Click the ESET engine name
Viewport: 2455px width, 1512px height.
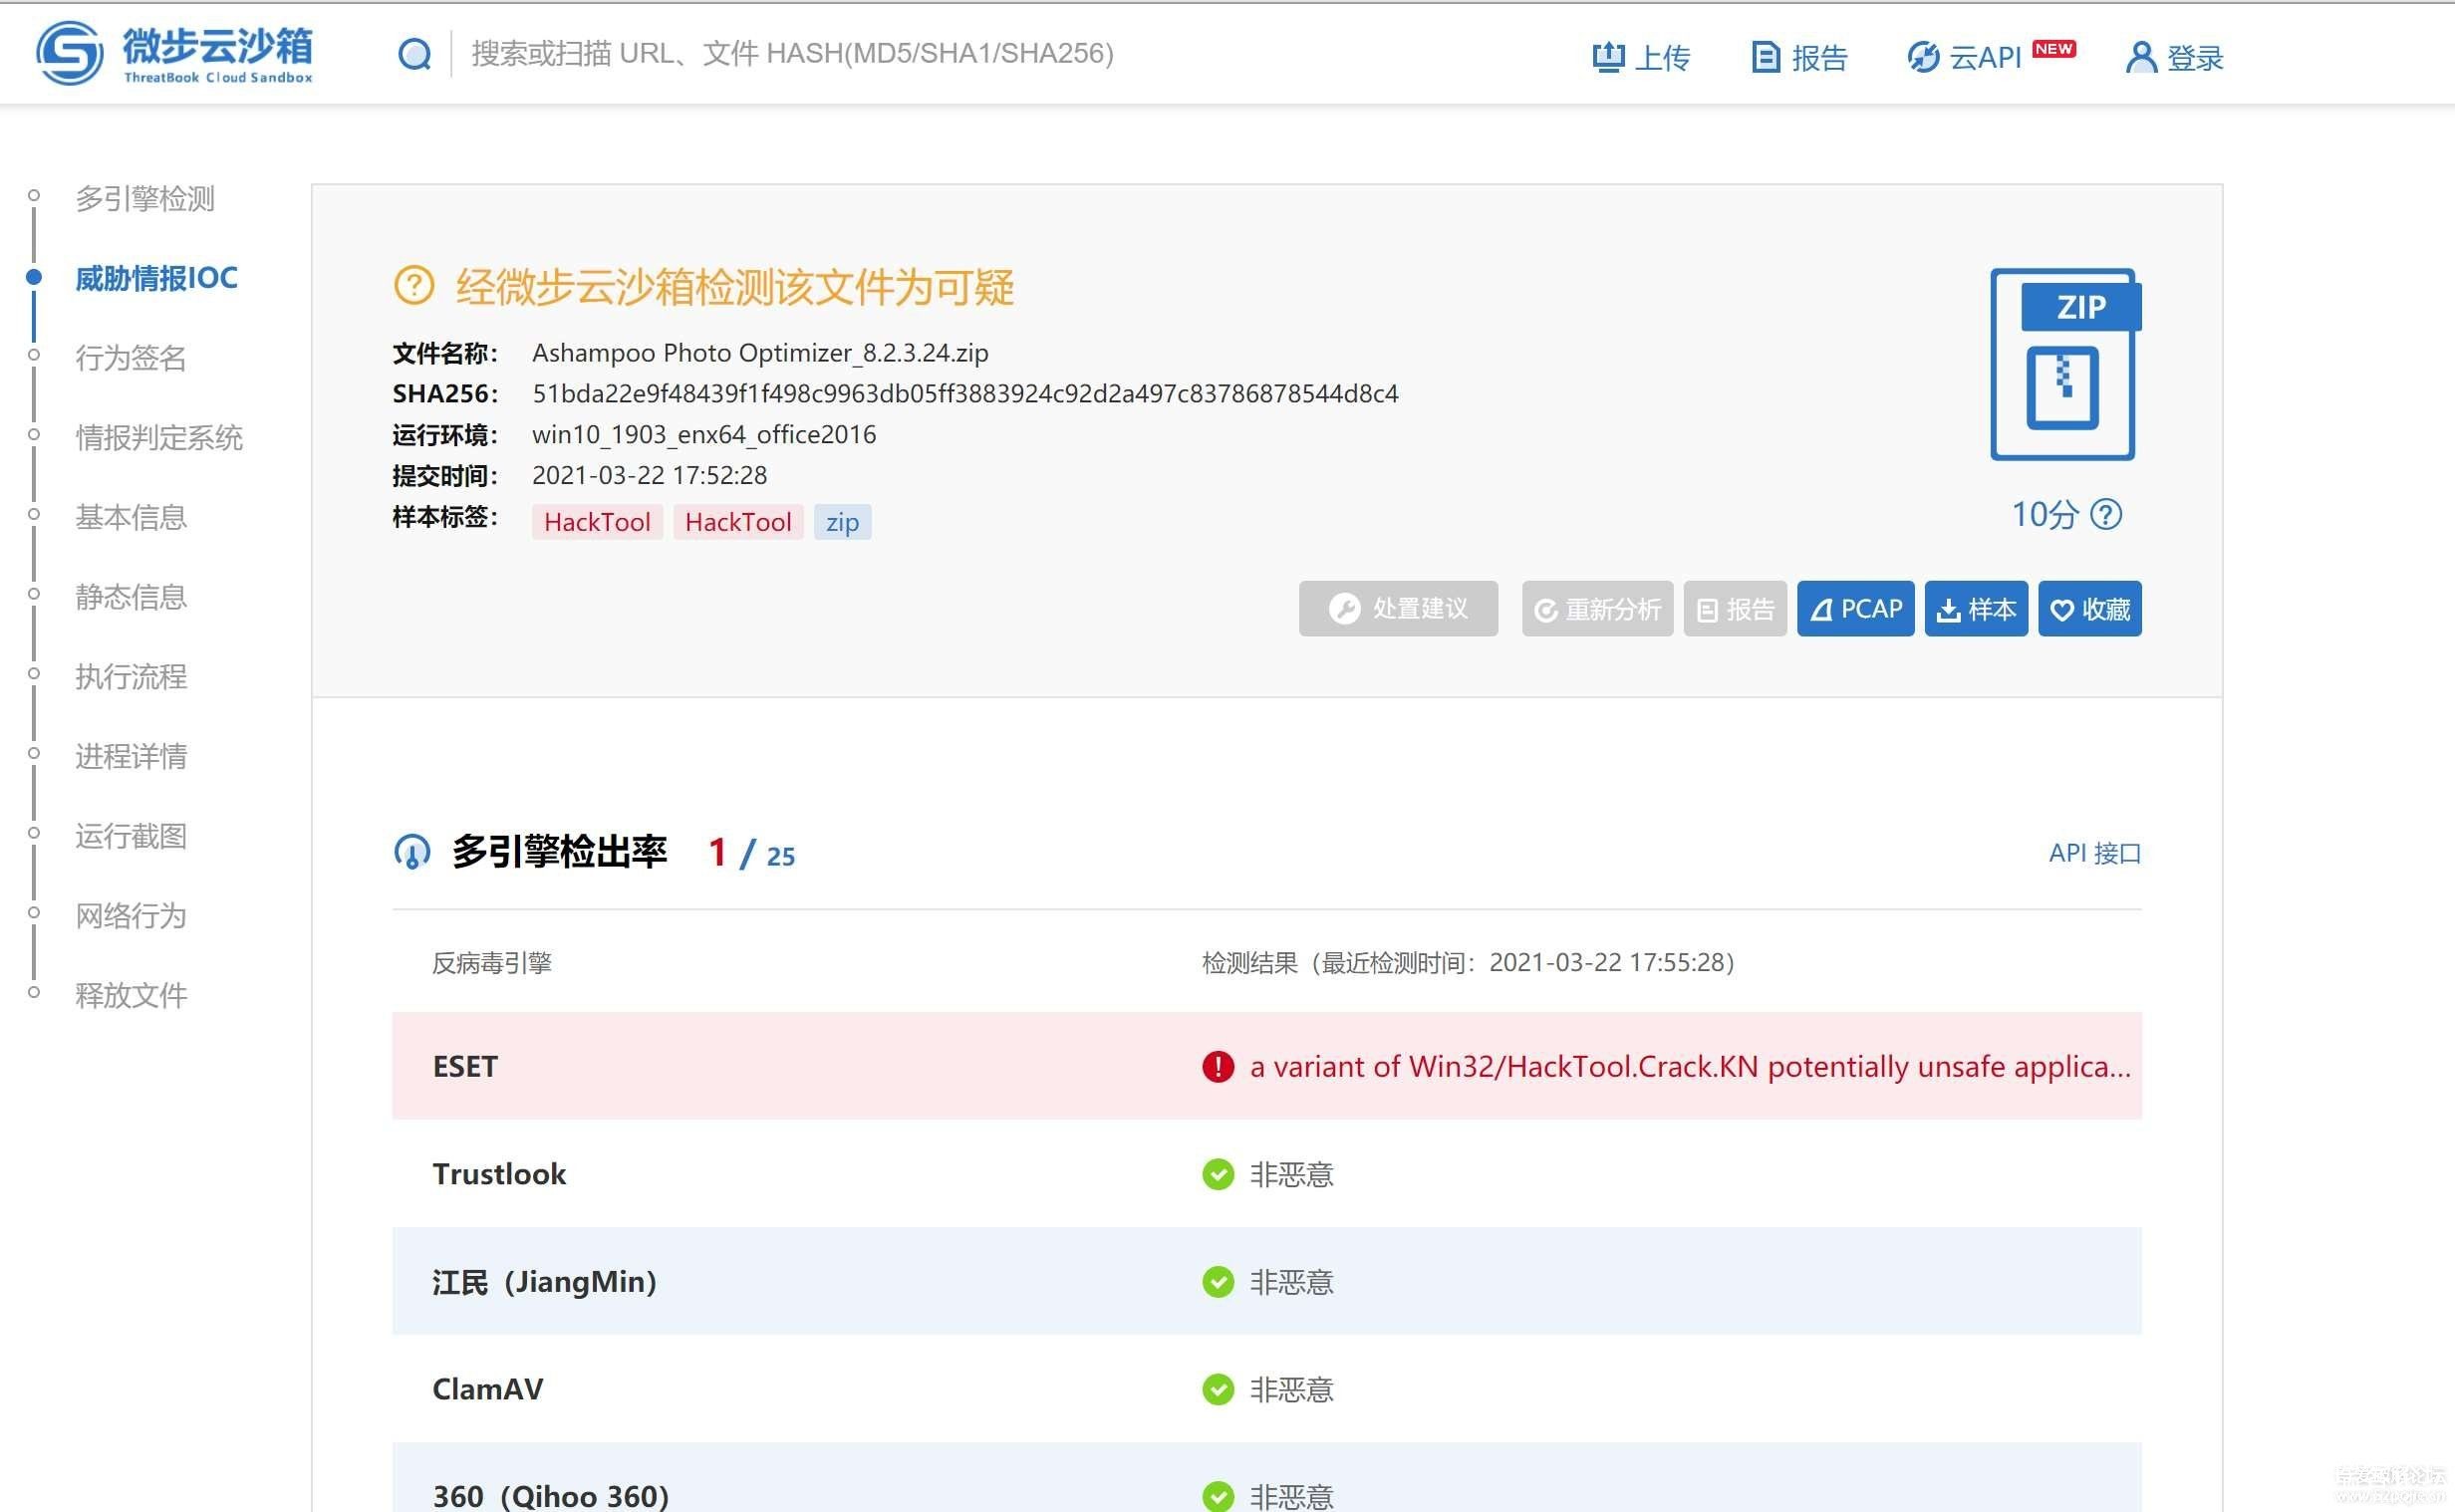[x=465, y=1067]
